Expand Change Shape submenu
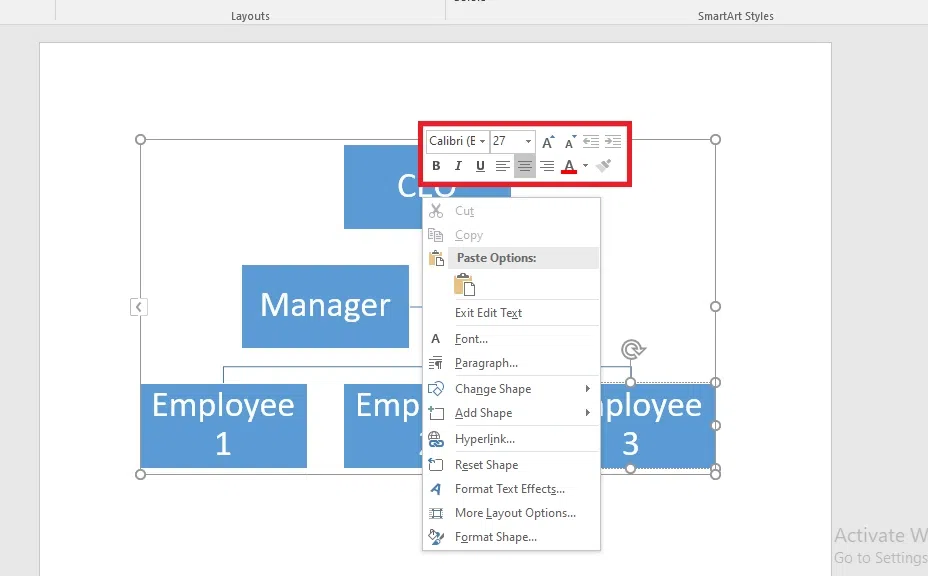 tap(511, 388)
